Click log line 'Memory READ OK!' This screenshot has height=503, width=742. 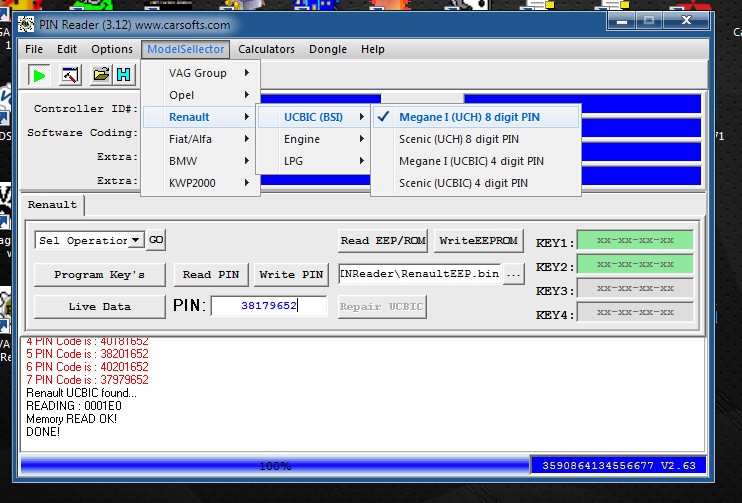[x=71, y=419]
